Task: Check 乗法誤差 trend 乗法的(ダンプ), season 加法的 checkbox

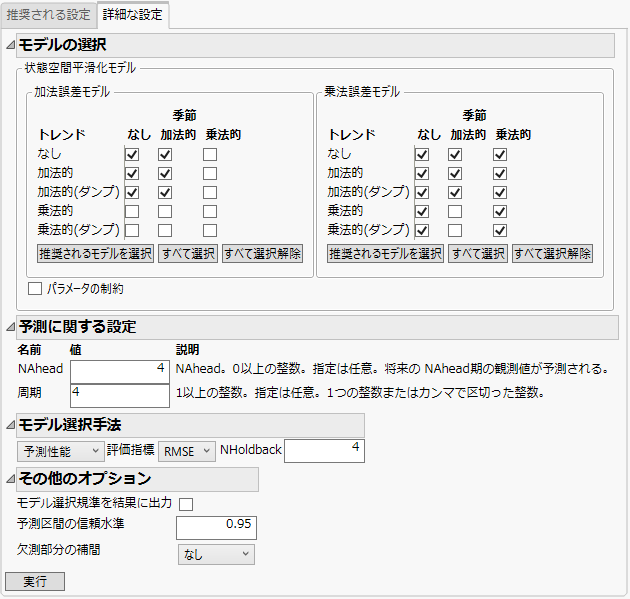Action: [x=455, y=231]
